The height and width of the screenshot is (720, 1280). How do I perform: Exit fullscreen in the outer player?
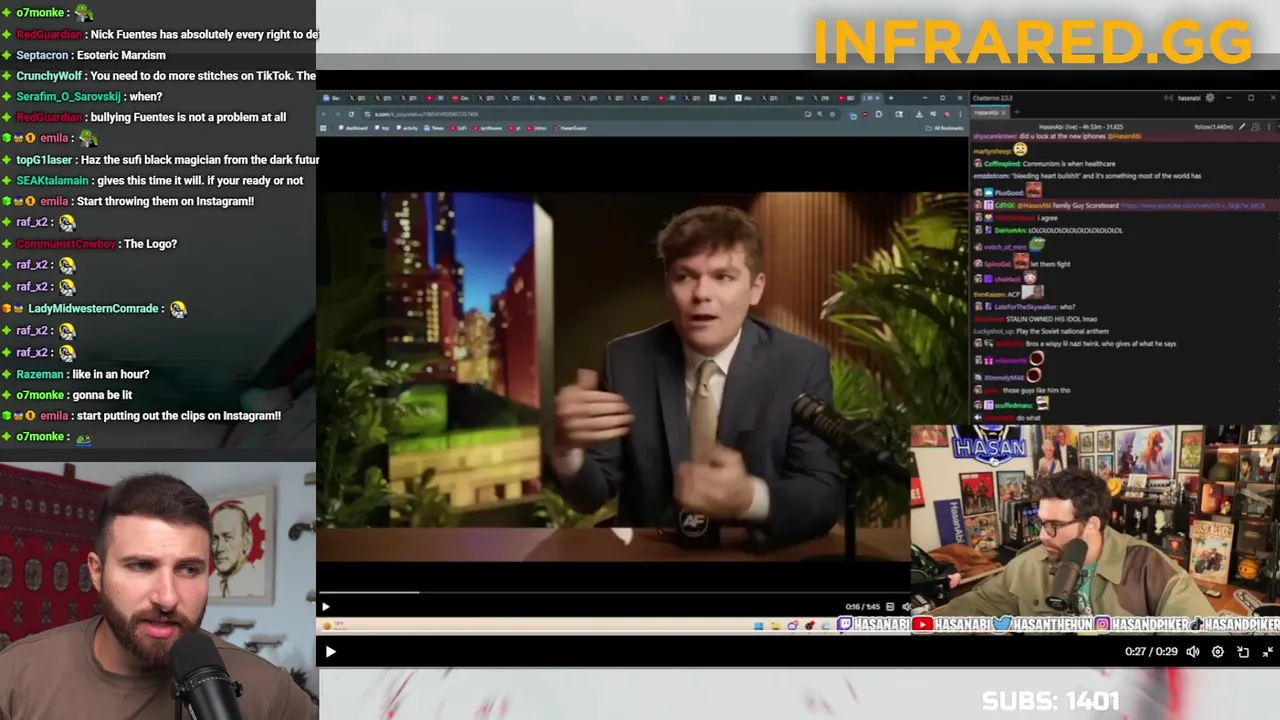pos(1268,652)
